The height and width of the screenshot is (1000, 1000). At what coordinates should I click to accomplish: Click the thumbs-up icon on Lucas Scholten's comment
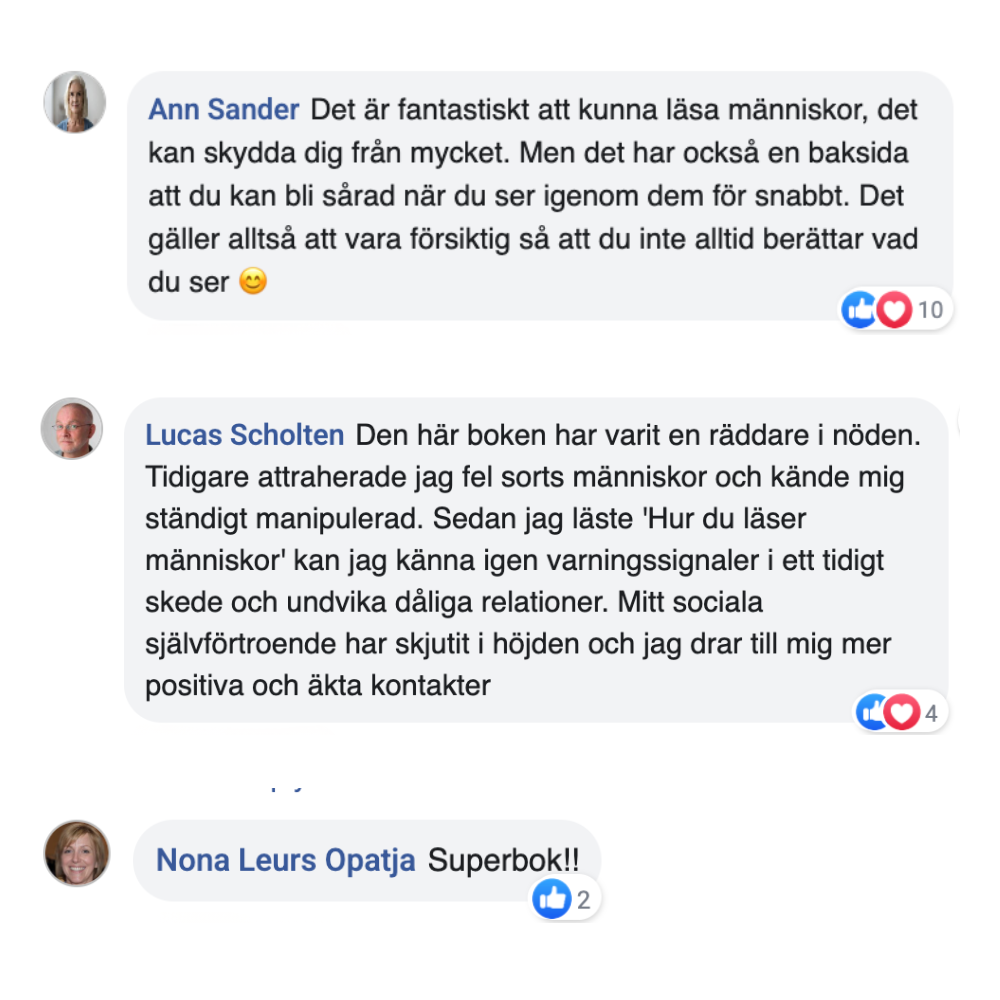(x=873, y=713)
